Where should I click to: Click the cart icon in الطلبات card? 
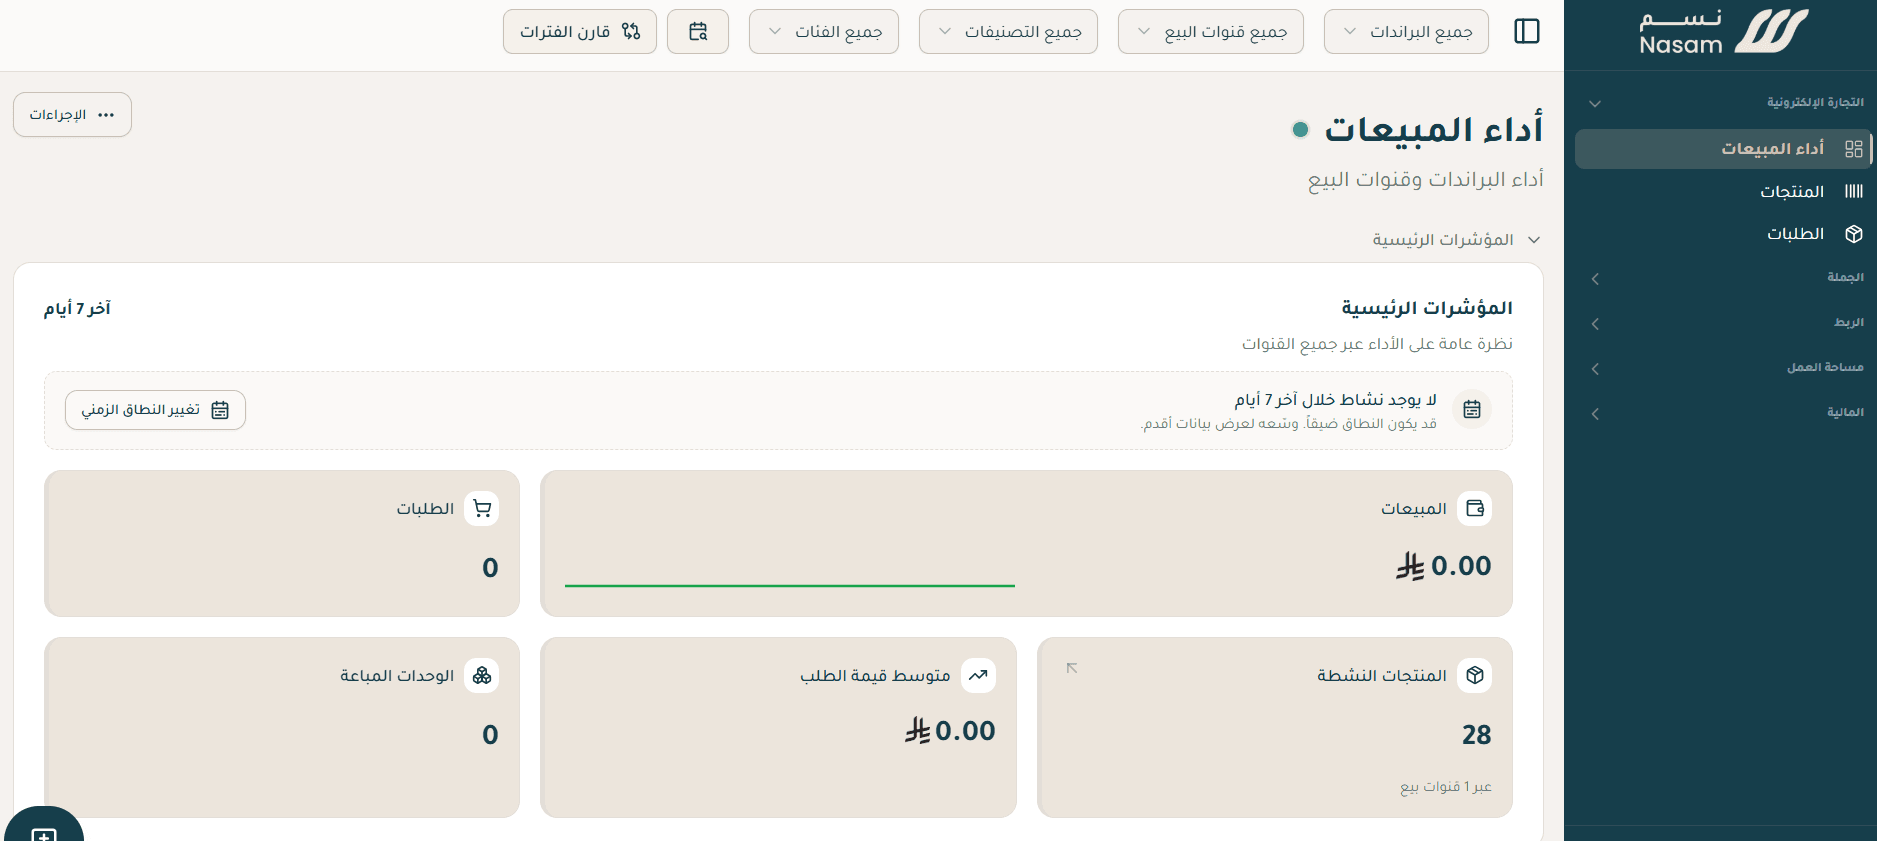pos(482,508)
